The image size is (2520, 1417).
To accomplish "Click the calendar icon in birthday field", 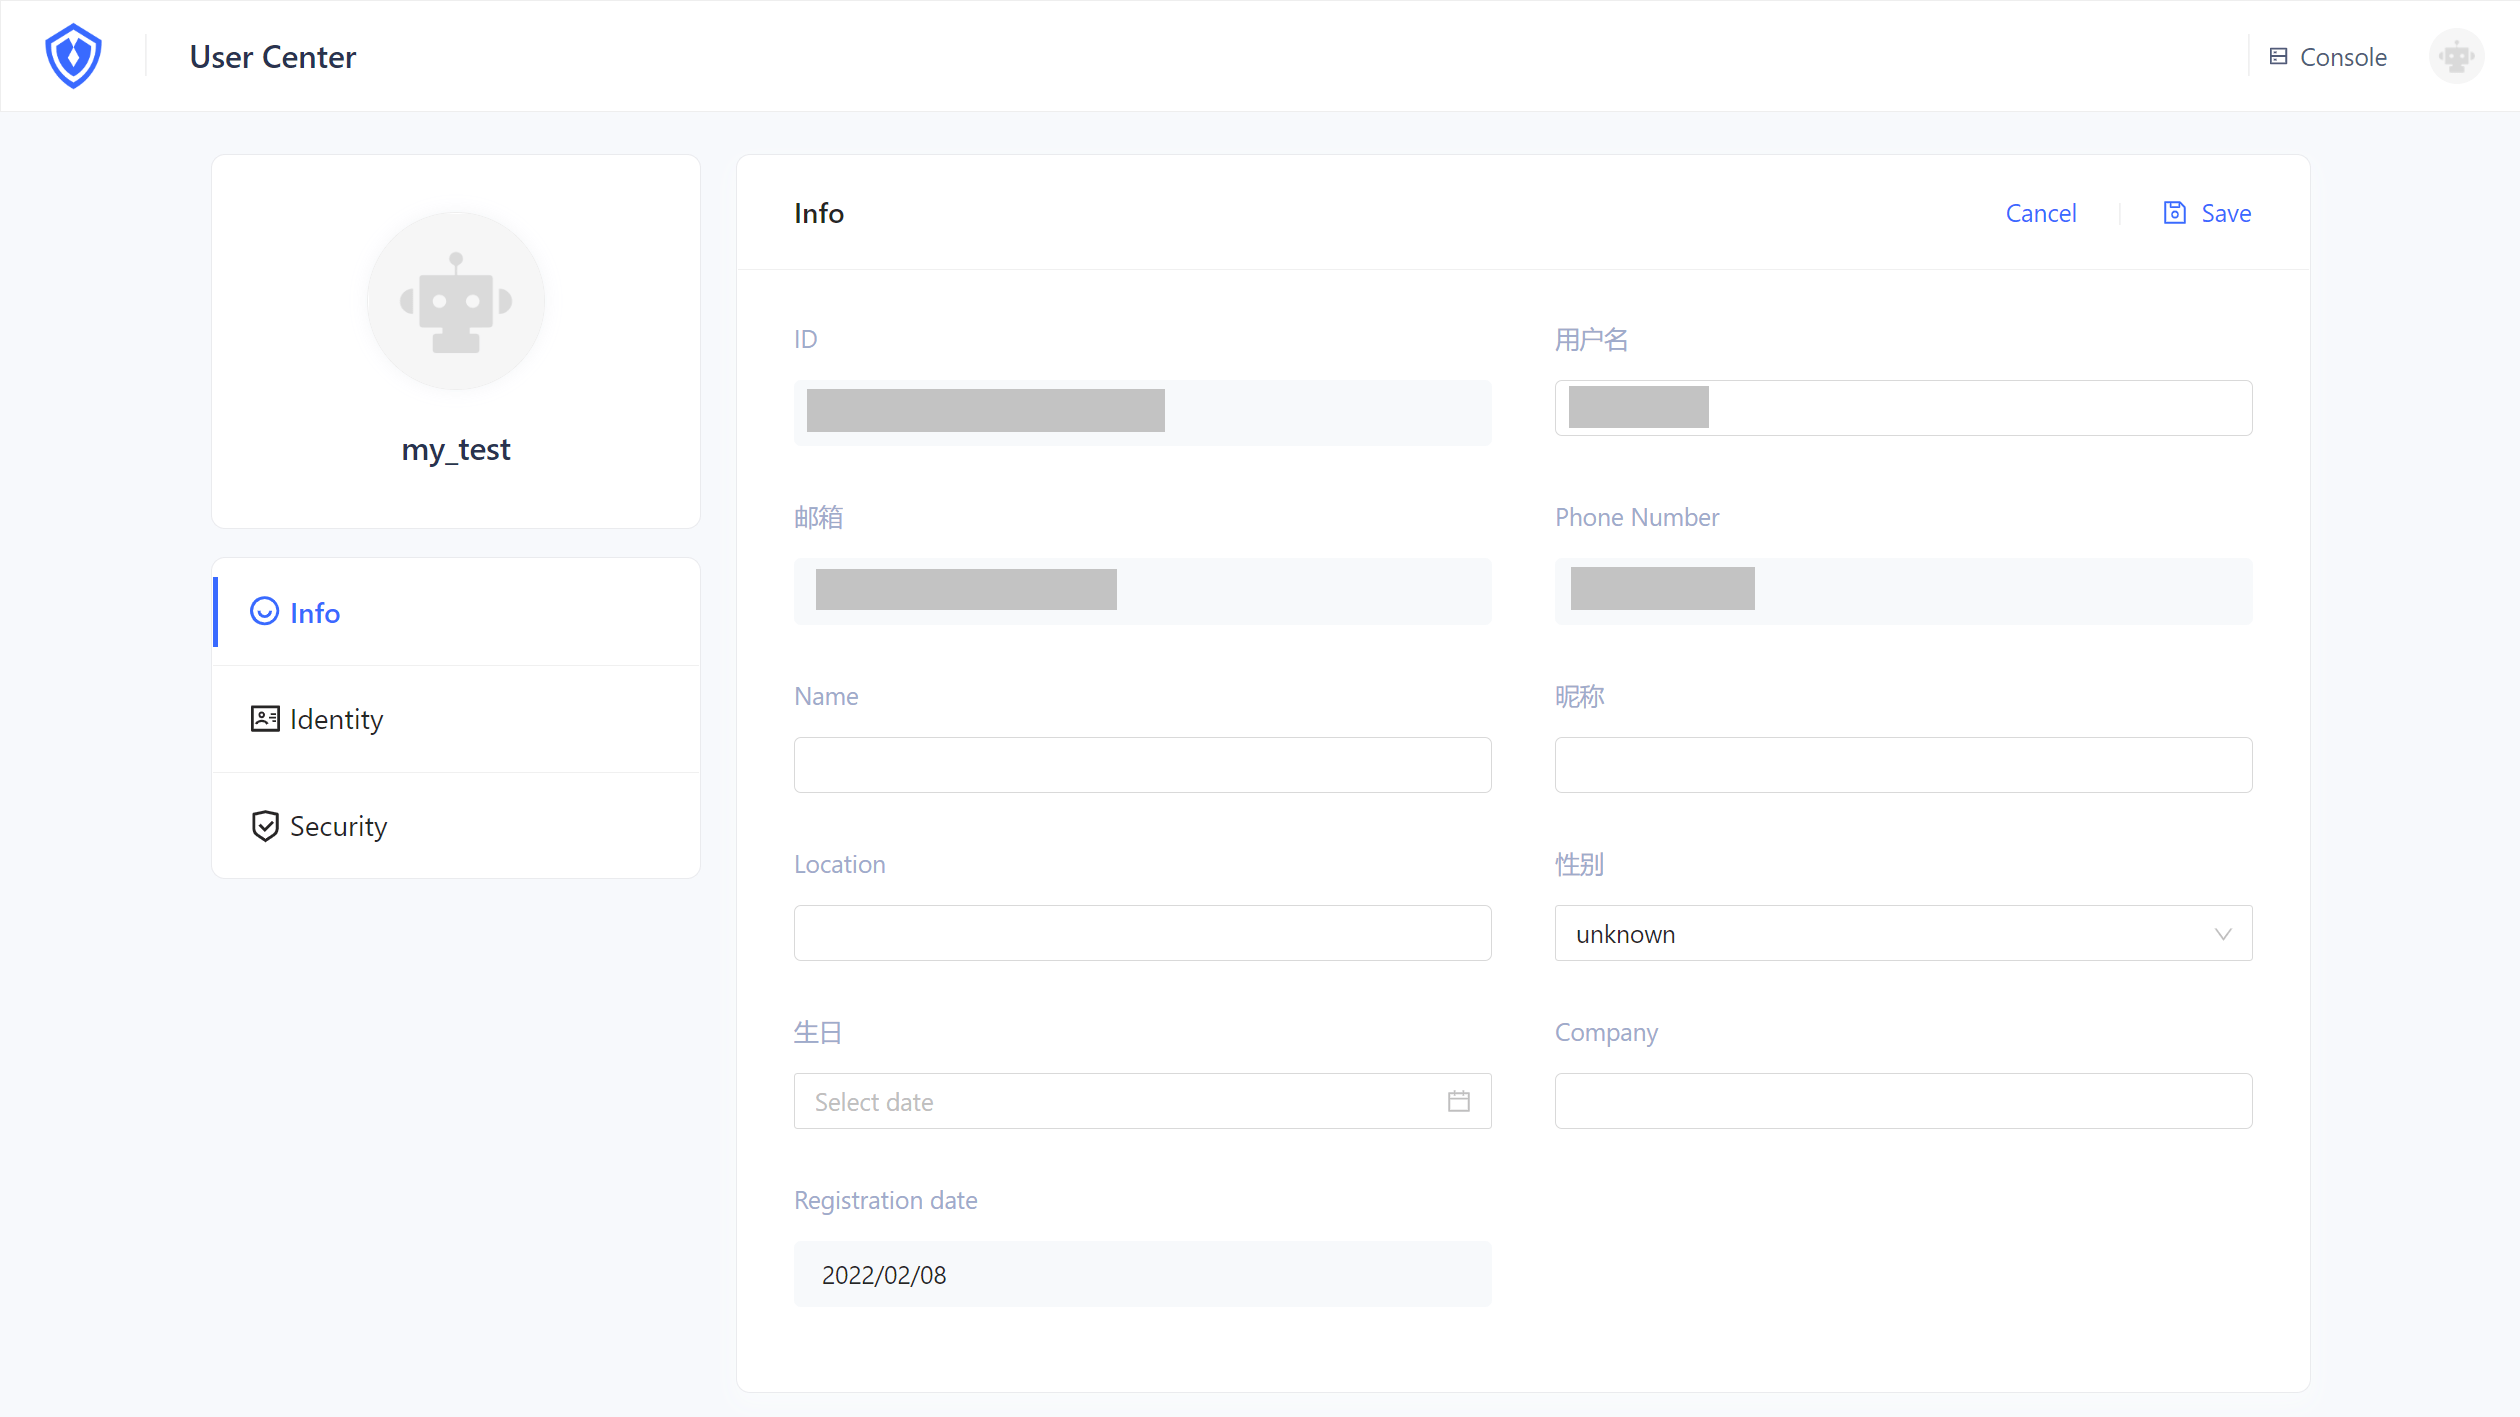I will tap(1458, 1102).
